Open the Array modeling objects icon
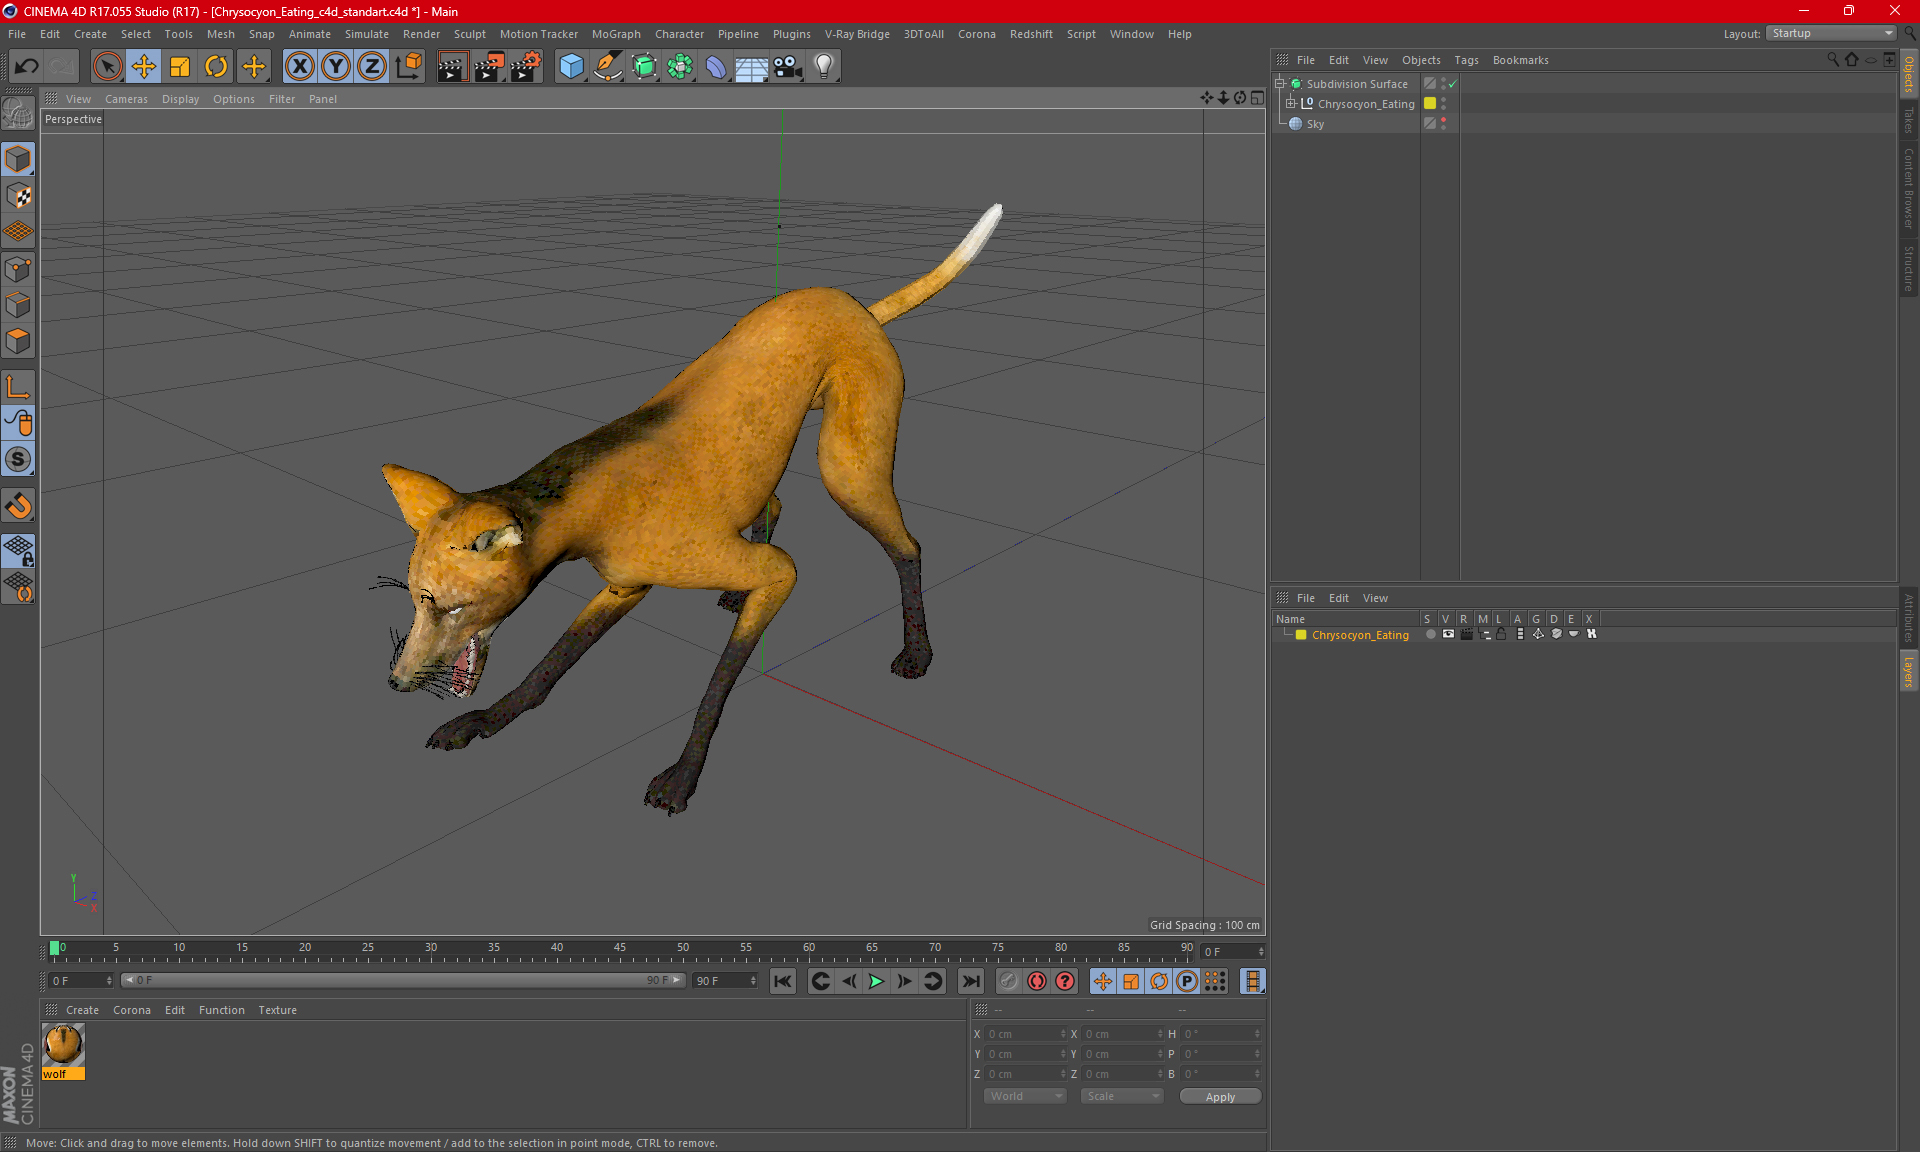The width and height of the screenshot is (1920, 1152). [x=680, y=66]
